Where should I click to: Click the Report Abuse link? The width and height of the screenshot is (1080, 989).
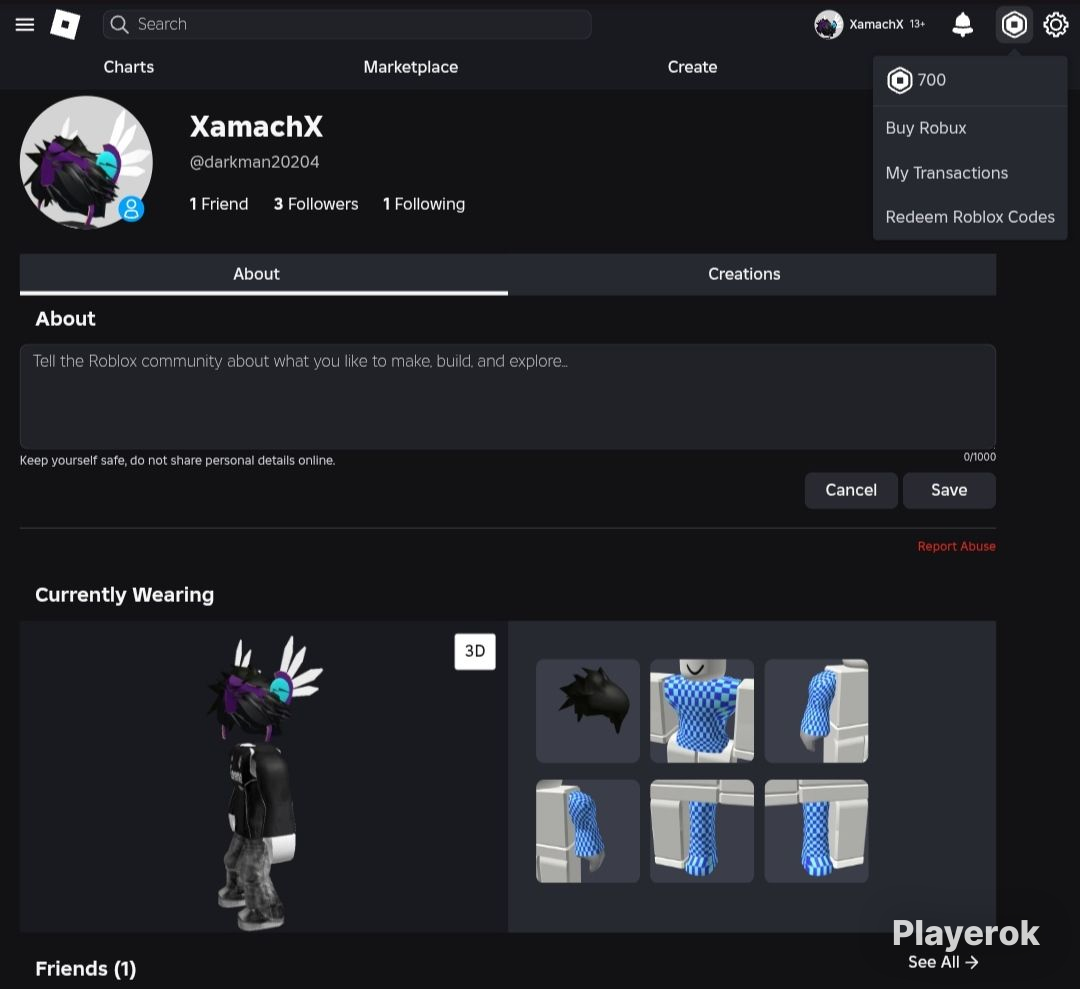tap(956, 546)
